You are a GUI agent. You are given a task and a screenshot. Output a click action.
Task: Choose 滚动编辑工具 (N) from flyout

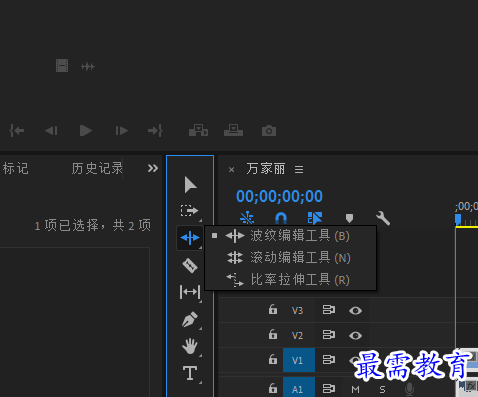pos(290,258)
